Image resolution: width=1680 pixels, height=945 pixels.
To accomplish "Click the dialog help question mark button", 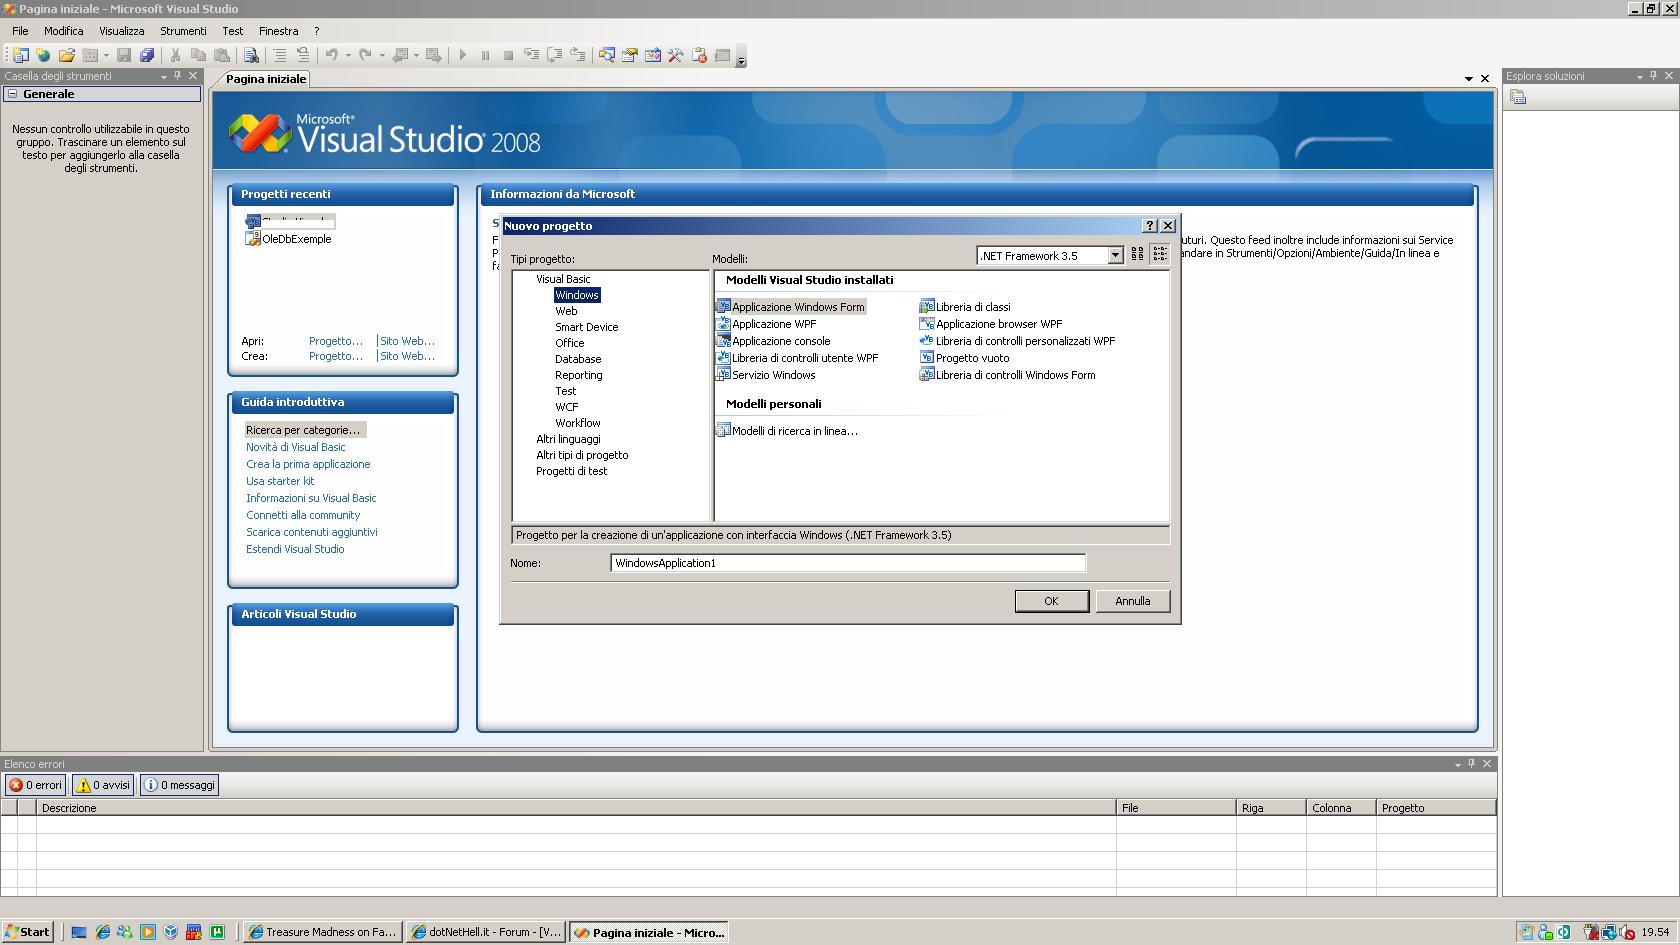I will pos(1149,226).
